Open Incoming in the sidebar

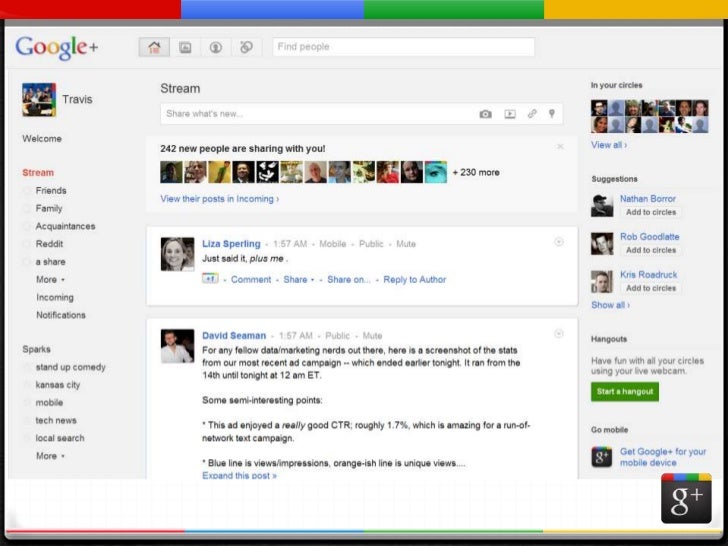(55, 297)
